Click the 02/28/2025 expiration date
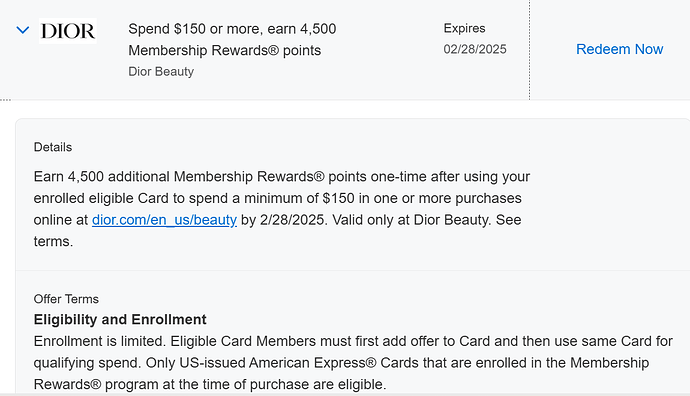The height and width of the screenshot is (396, 690). point(475,49)
